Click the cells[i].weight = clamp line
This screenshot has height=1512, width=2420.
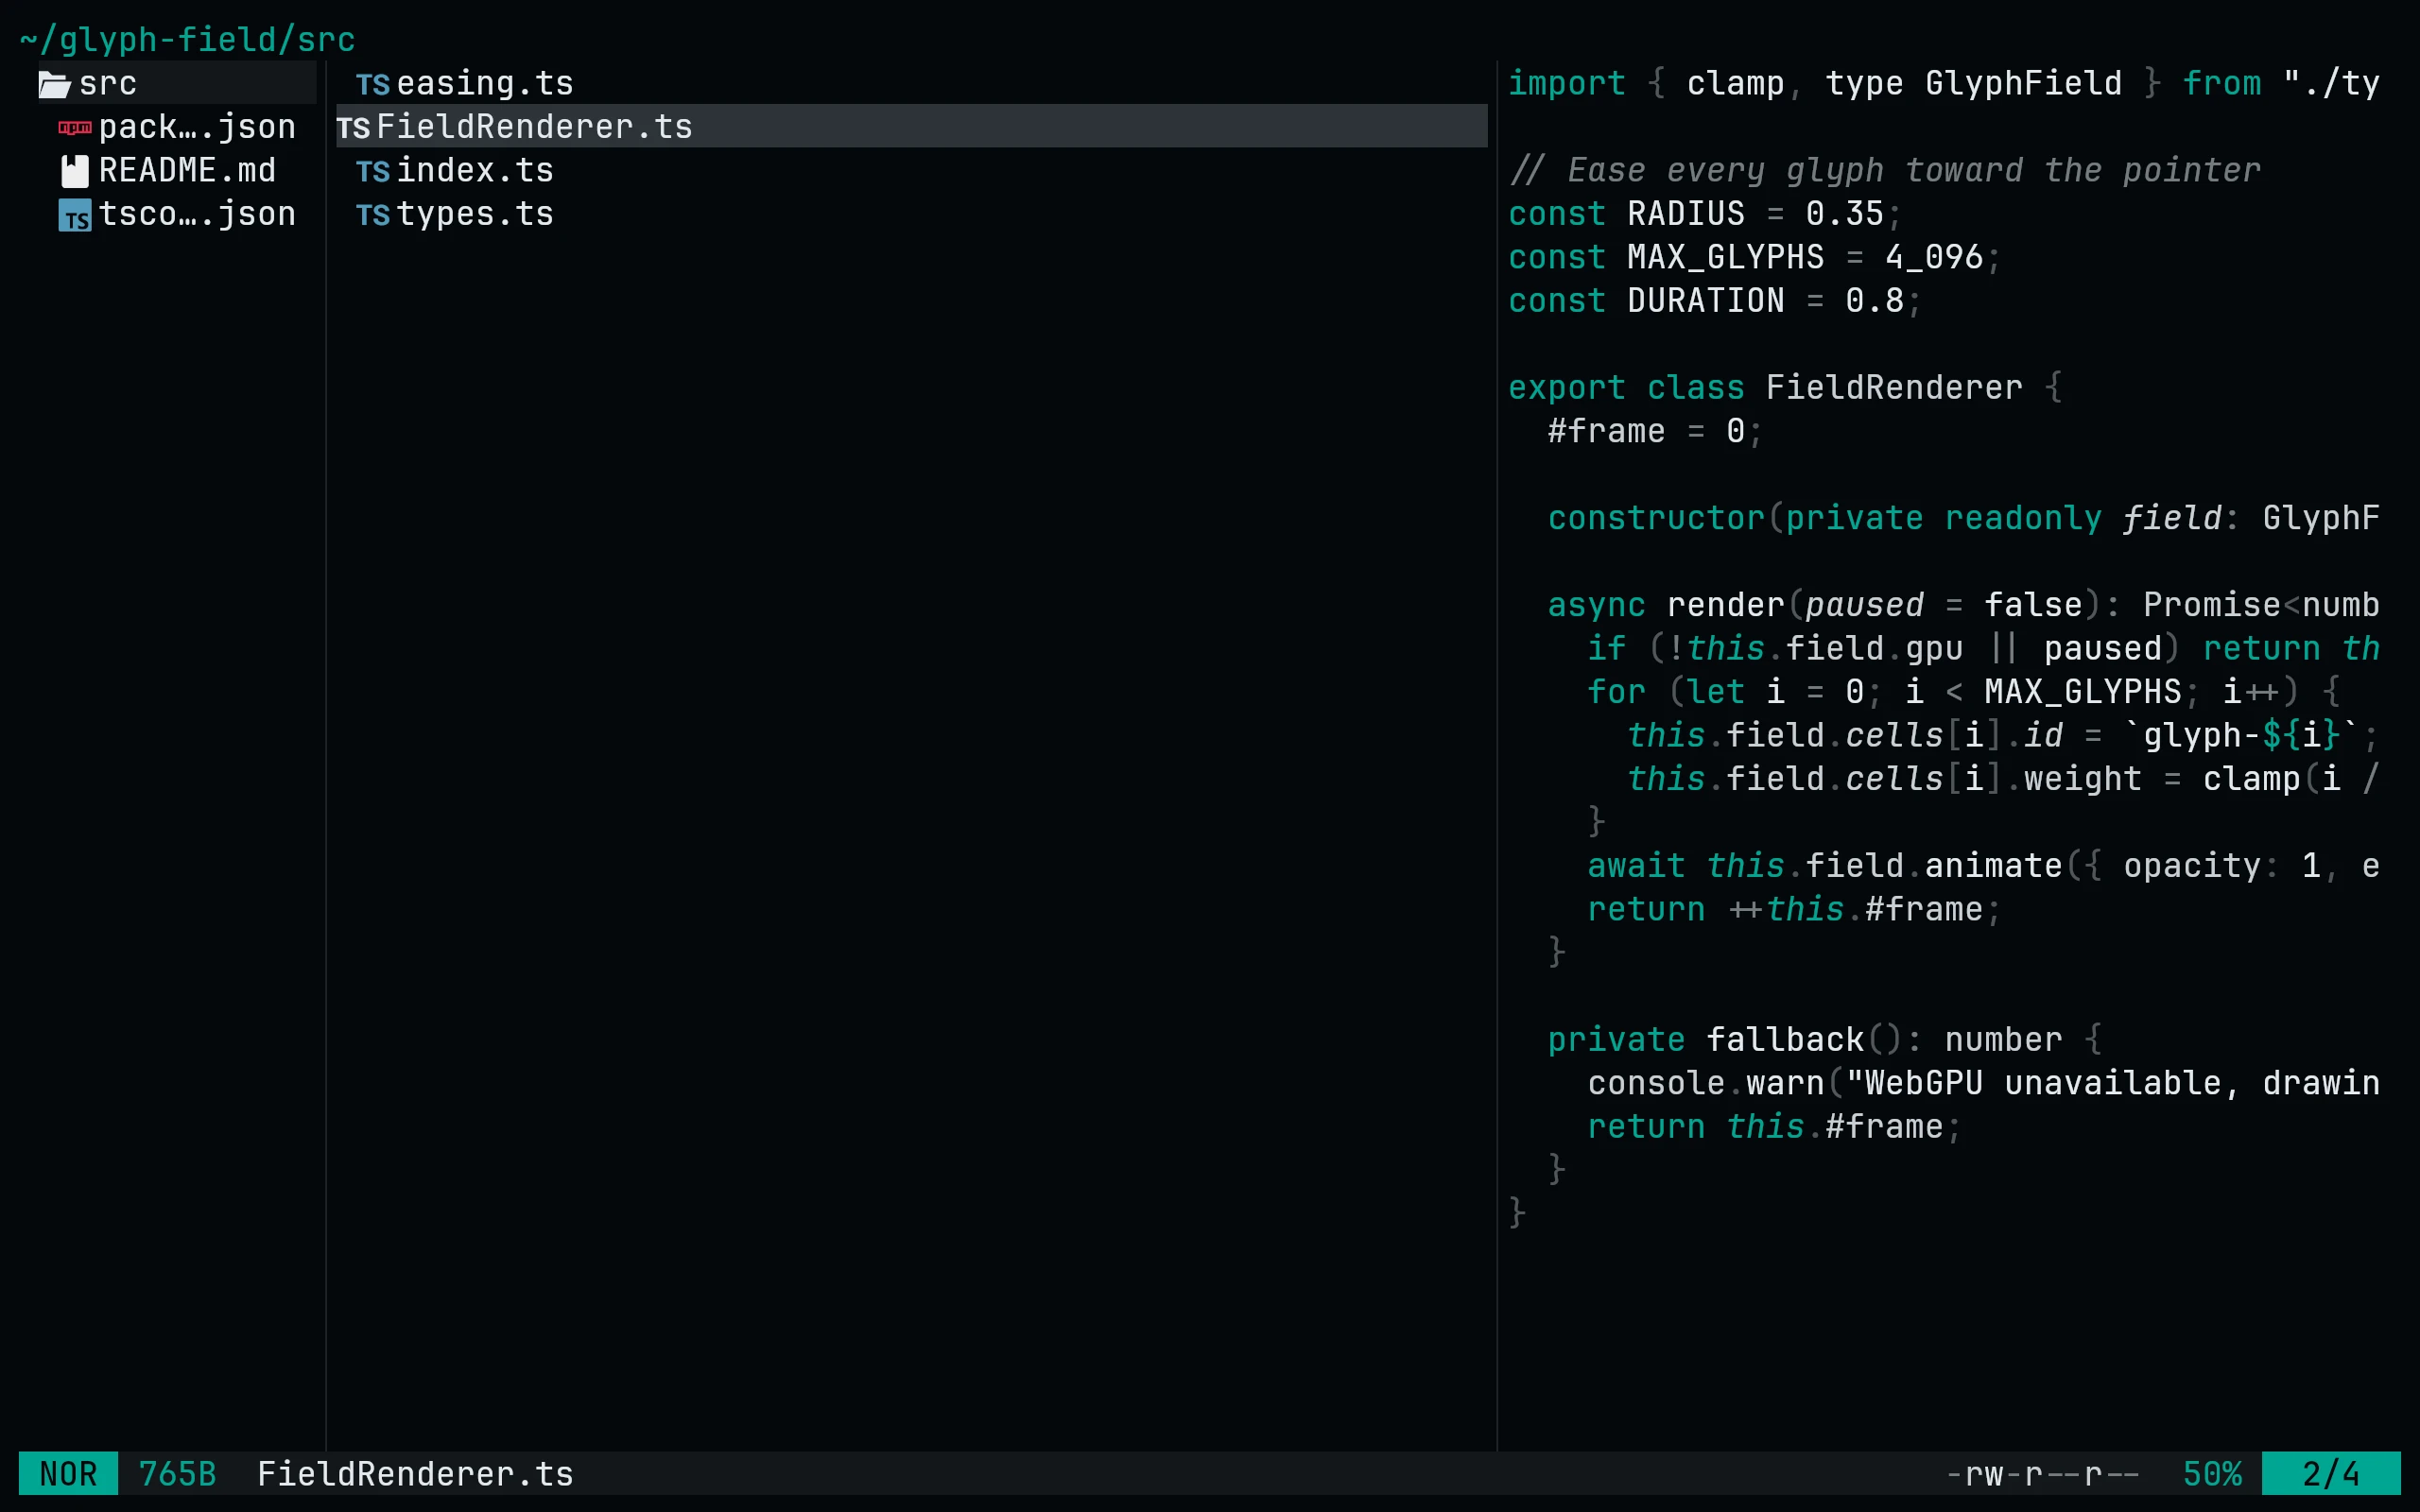pyautogui.click(x=2003, y=779)
